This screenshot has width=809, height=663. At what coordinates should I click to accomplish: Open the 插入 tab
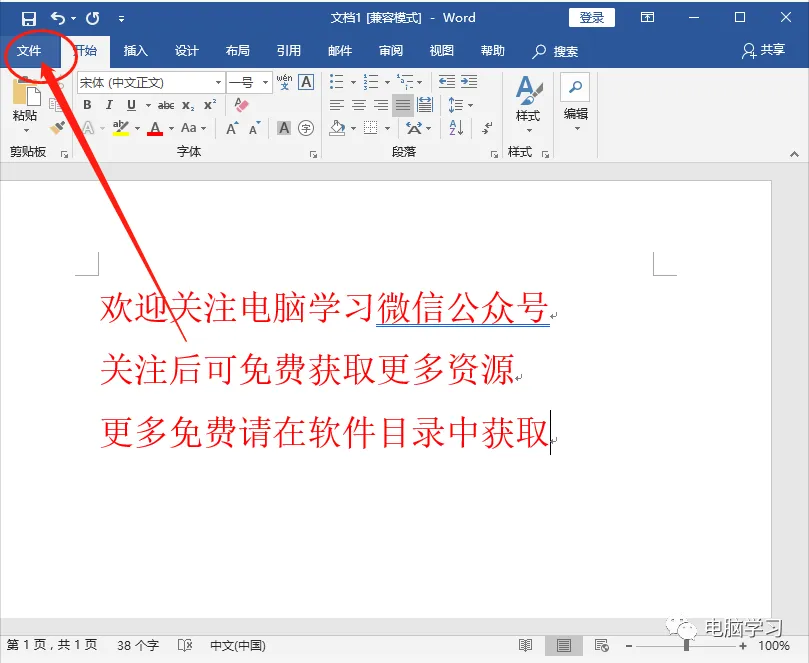tap(136, 51)
